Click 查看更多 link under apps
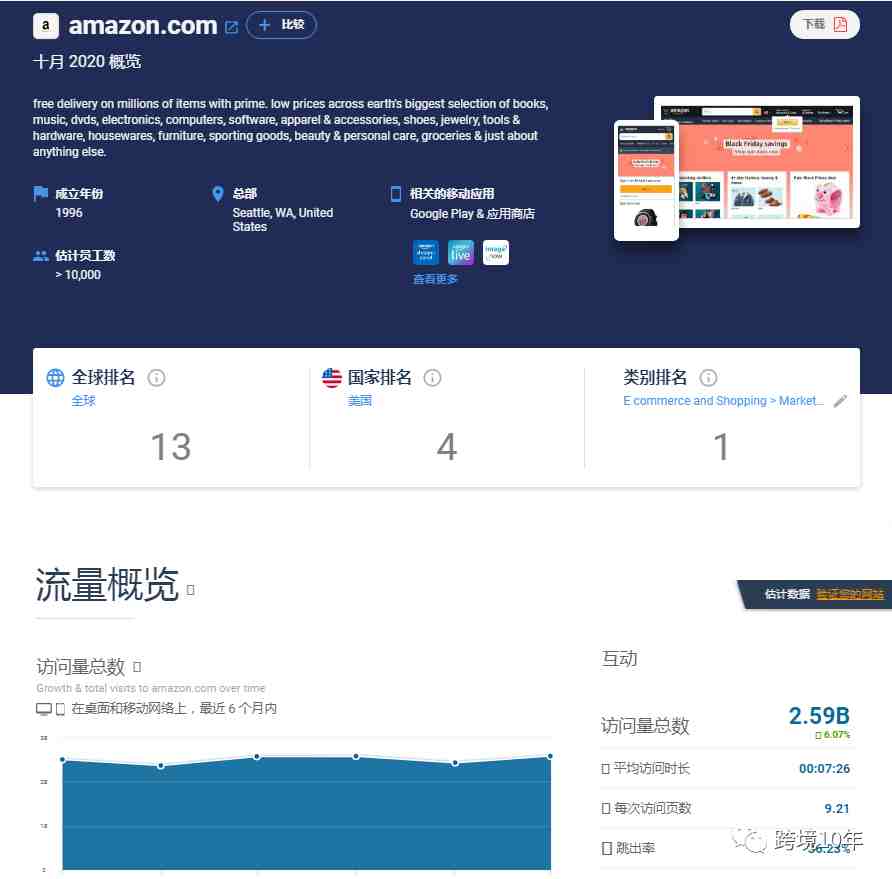This screenshot has height=879, width=892. tap(435, 279)
